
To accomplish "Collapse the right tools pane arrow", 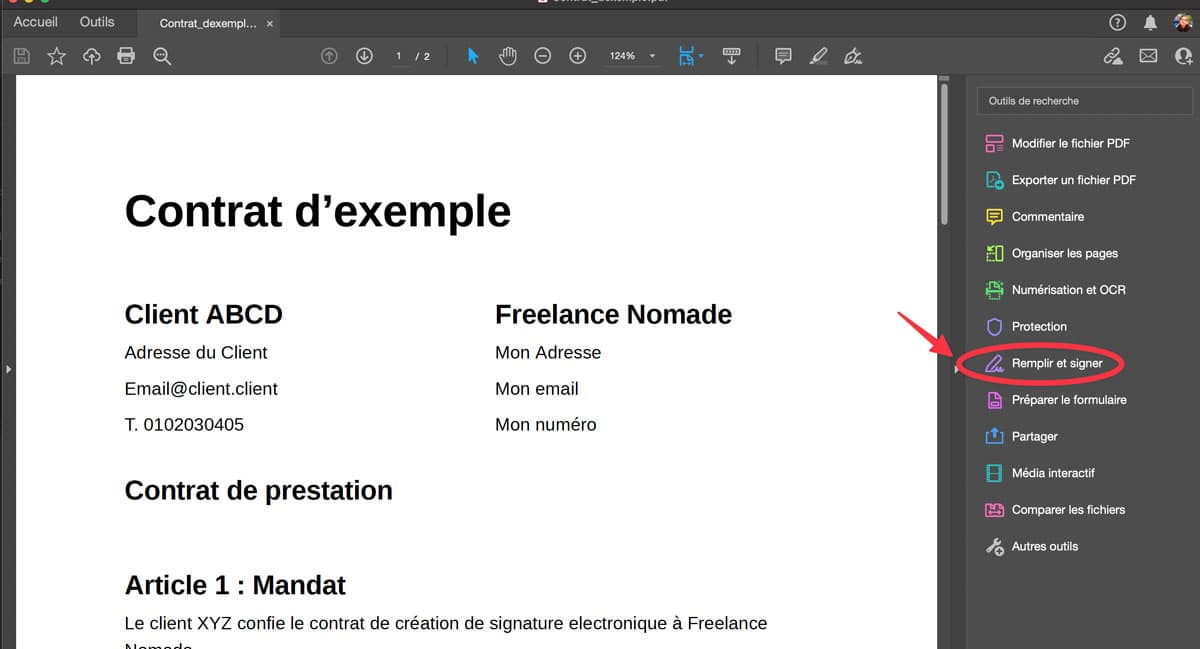I will pos(957,370).
